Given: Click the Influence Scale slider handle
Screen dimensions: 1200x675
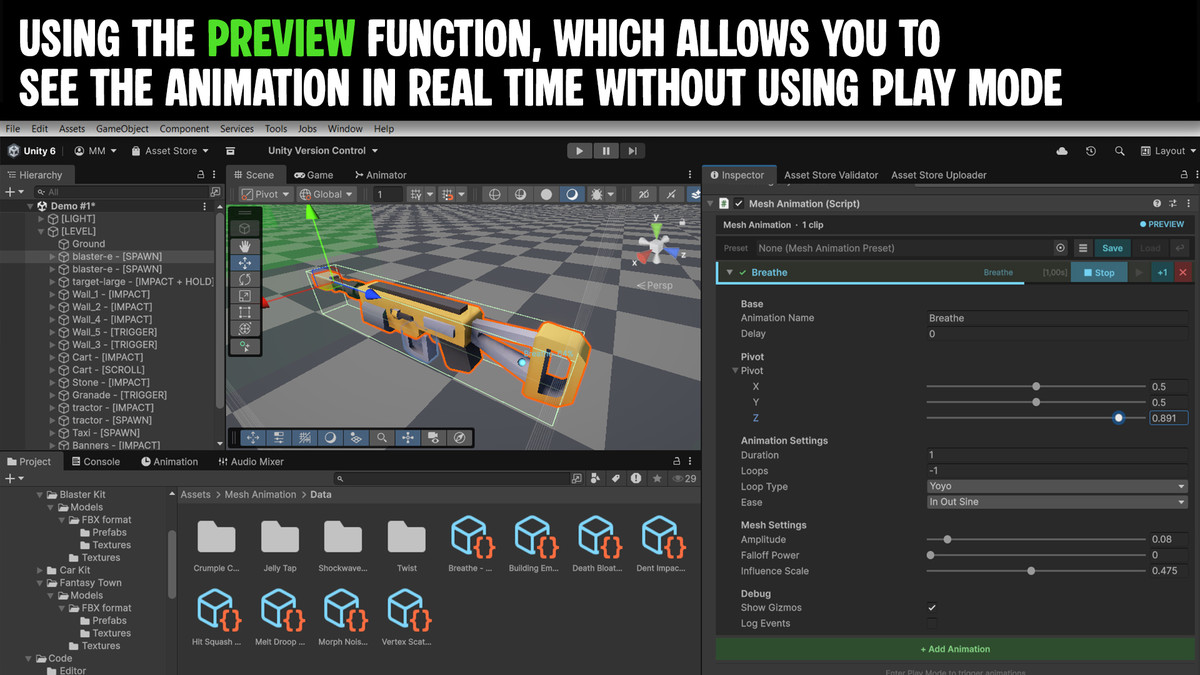Looking at the screenshot, I should click(x=1030, y=571).
